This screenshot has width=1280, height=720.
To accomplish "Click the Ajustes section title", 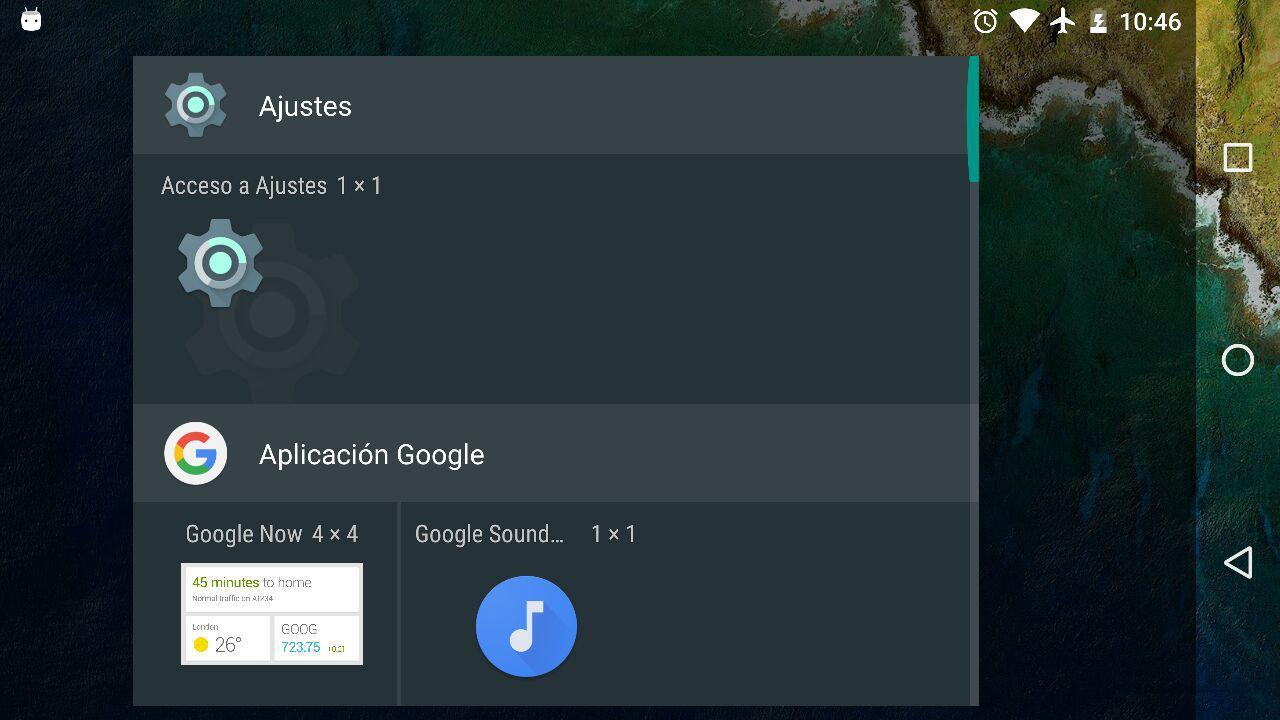I will 305,106.
